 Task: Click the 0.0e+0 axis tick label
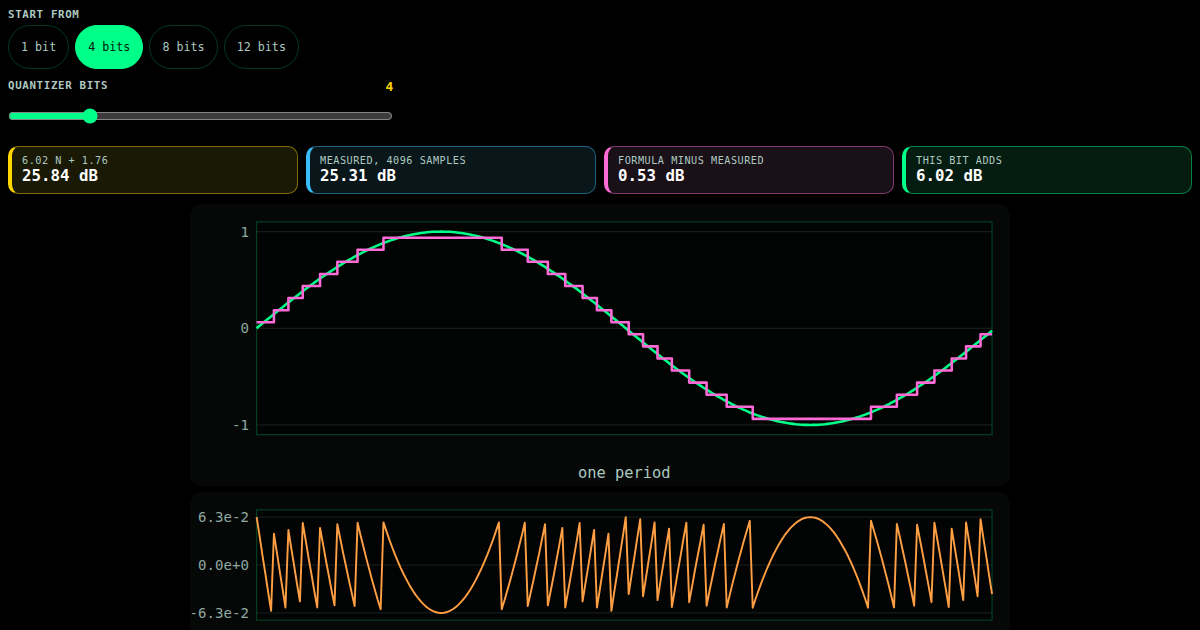pos(223,565)
